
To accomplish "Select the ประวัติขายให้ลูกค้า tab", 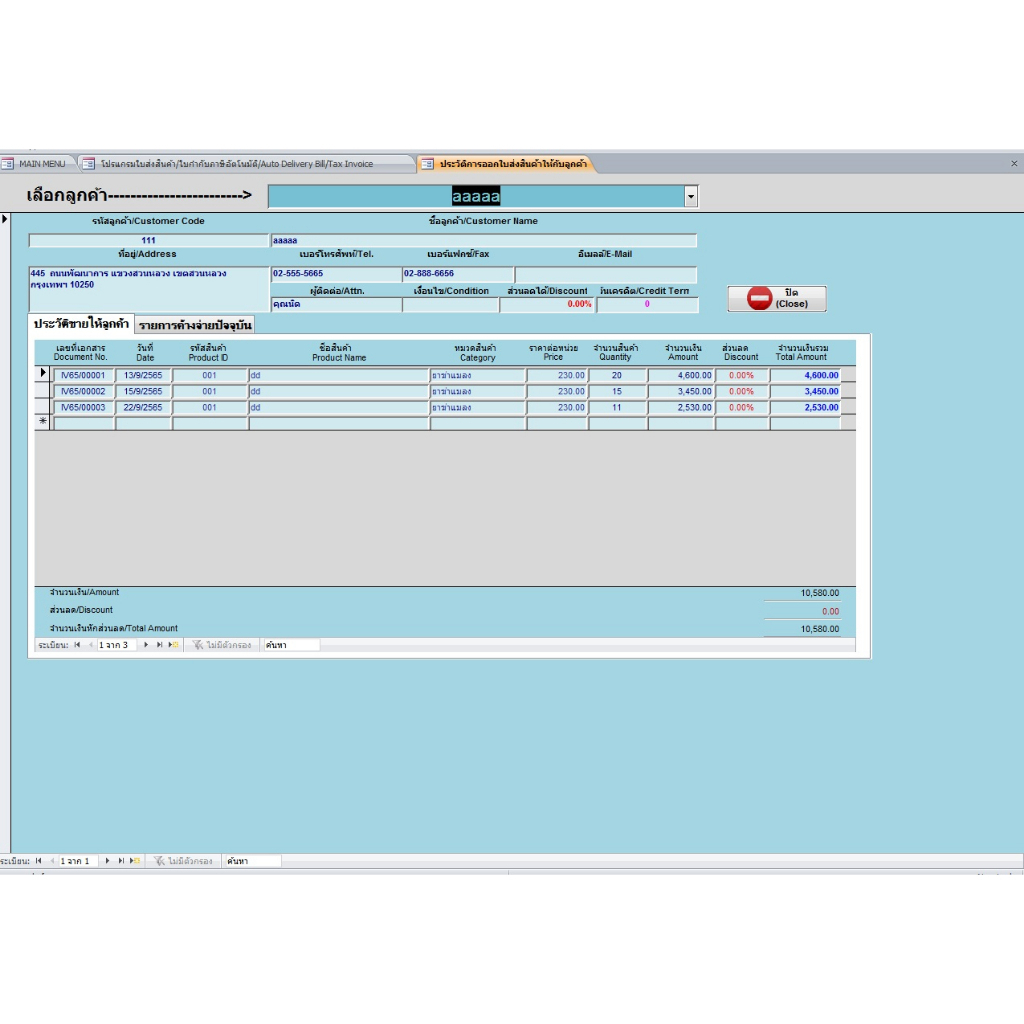I will point(81,324).
